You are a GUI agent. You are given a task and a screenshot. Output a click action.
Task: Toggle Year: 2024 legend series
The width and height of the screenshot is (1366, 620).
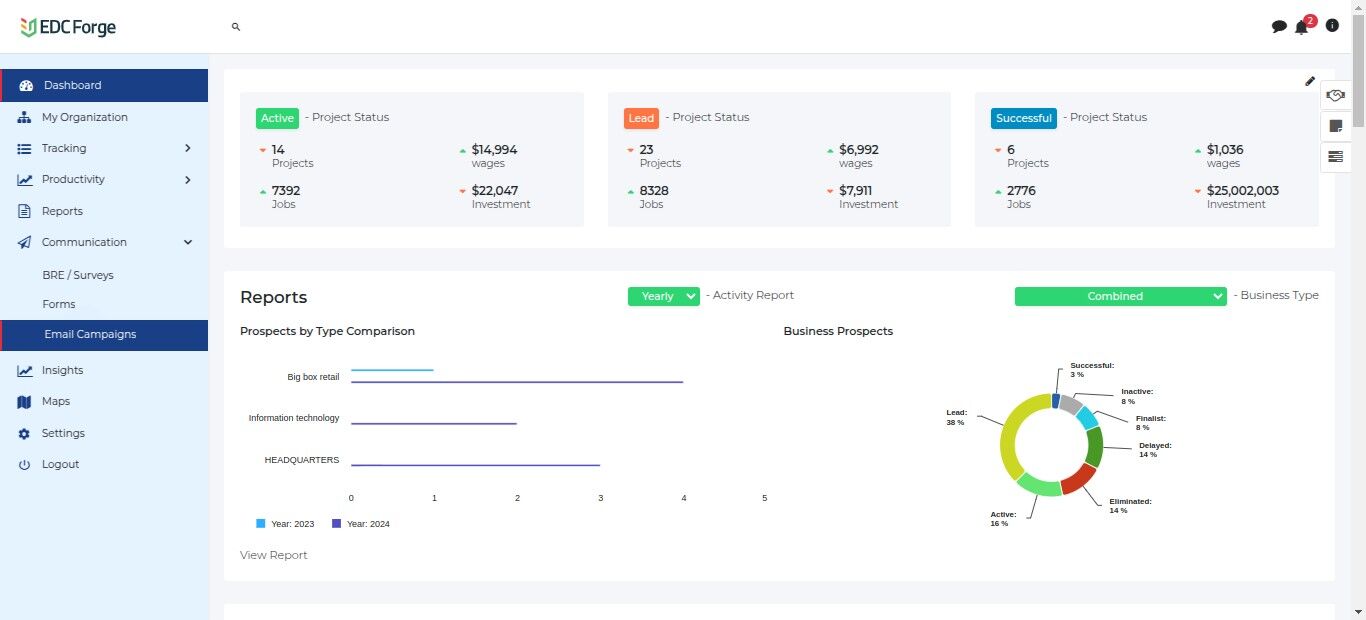point(361,523)
